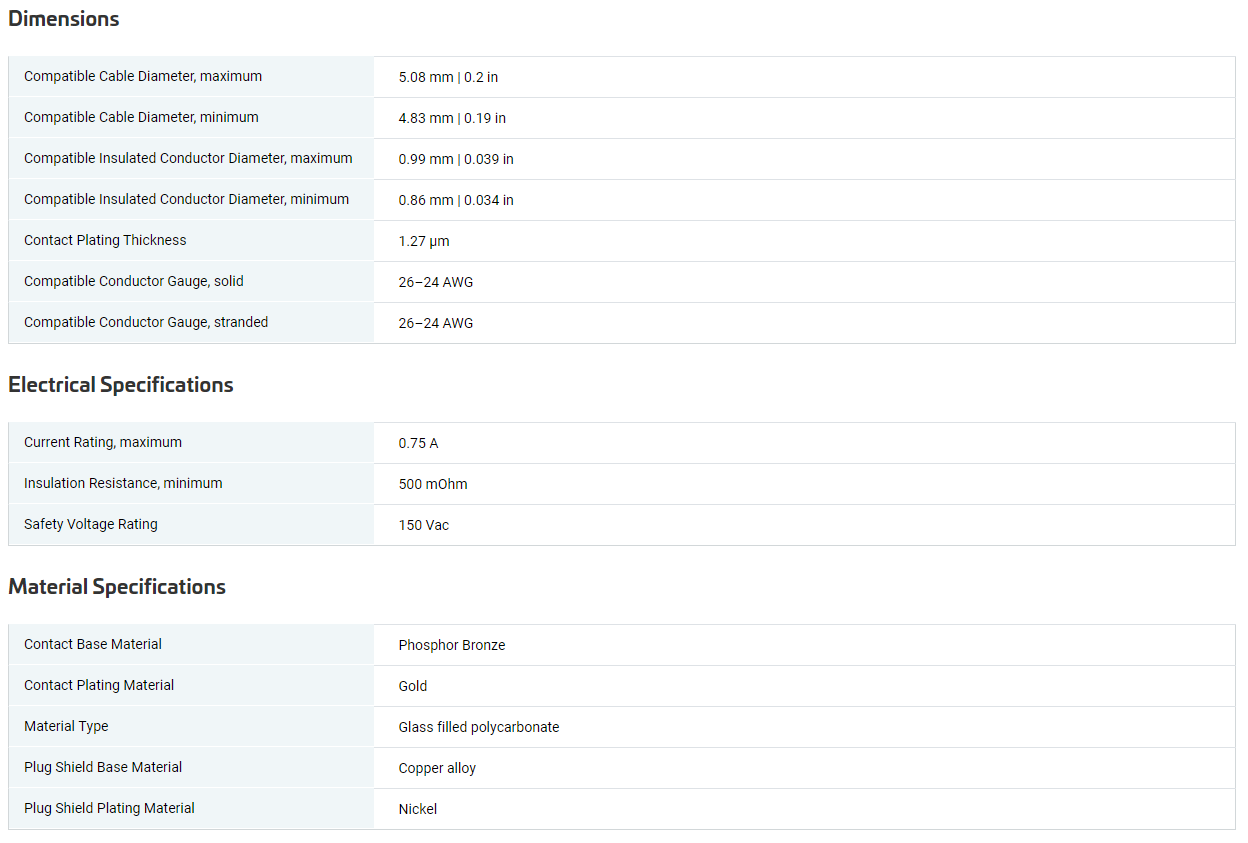Click the Current Rating, maximum label

coord(103,442)
